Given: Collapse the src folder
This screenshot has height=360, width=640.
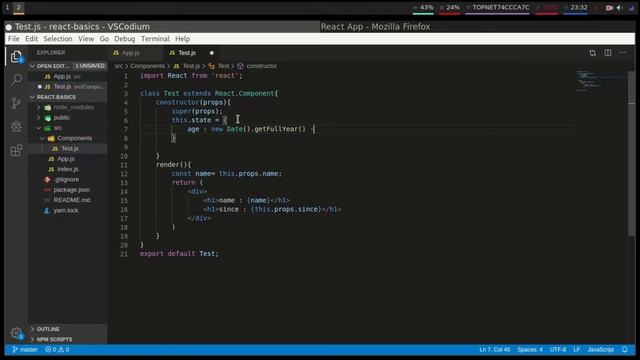Looking at the screenshot, I should (67, 128).
